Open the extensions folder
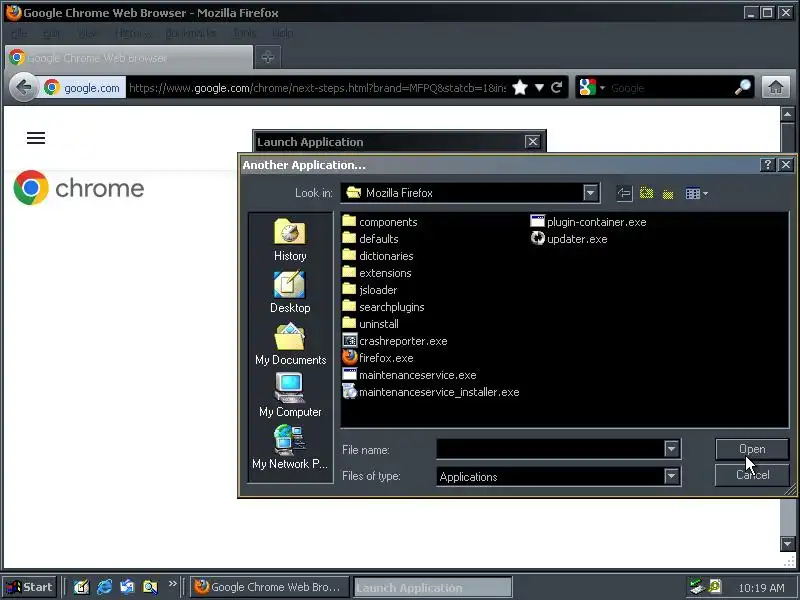Viewport: 800px width, 600px height. [x=377, y=273]
